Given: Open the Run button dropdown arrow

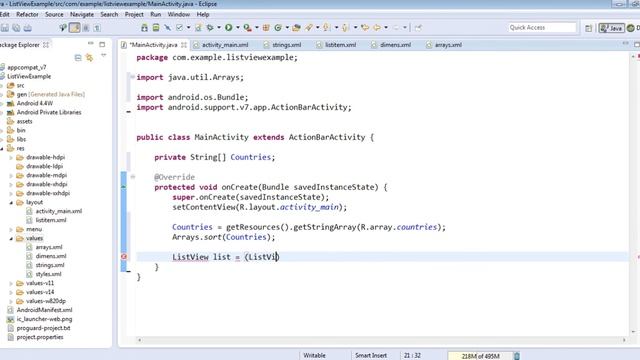Looking at the screenshot, I should click(x=237, y=28).
